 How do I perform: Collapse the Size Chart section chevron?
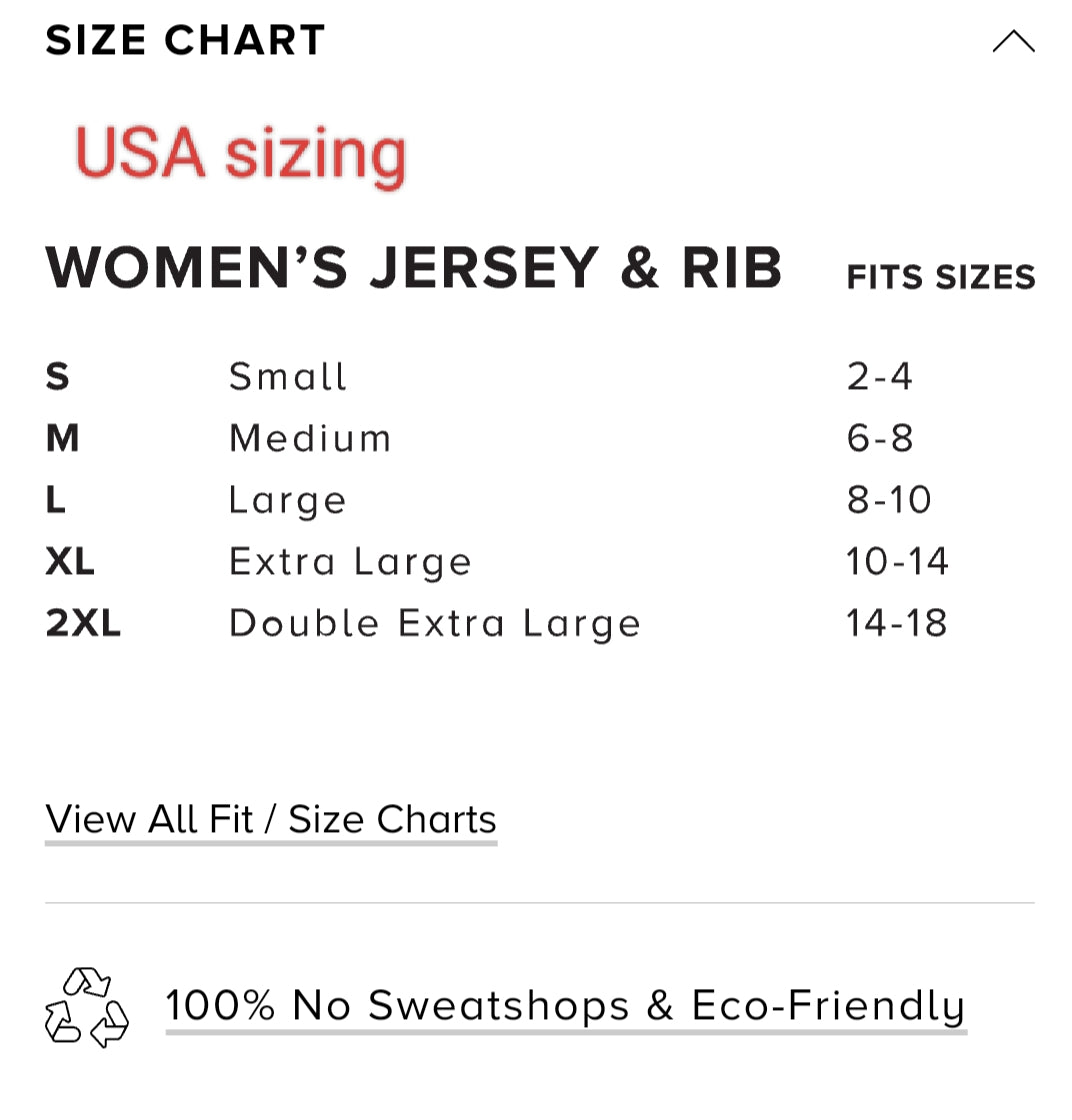click(x=1013, y=42)
